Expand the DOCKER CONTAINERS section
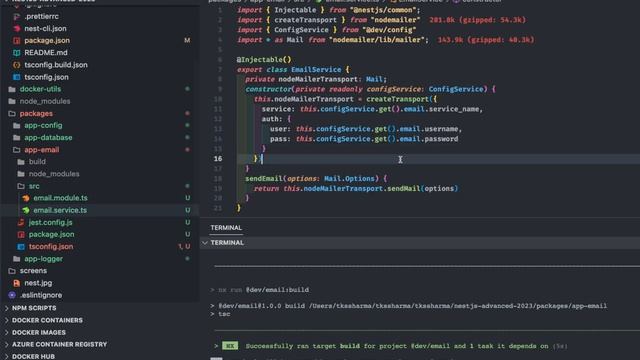 pos(47,320)
